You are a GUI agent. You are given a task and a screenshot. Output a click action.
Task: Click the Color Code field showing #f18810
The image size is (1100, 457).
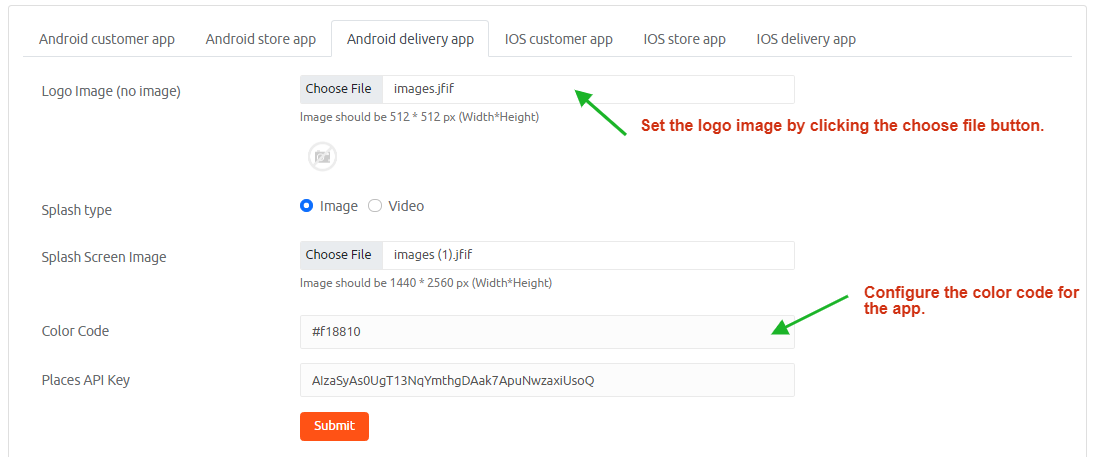tap(546, 331)
